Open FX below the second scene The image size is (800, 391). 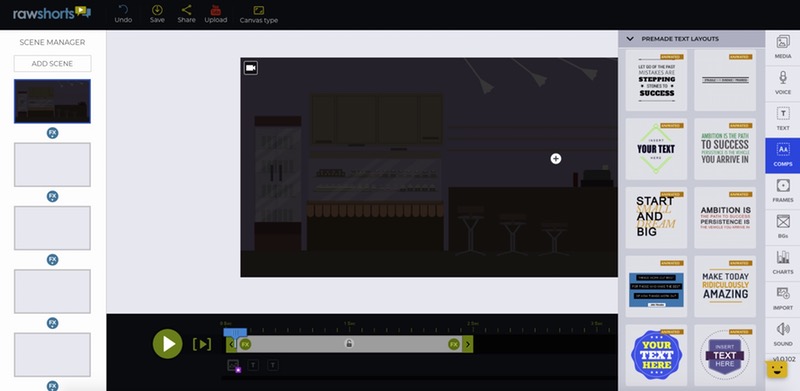click(x=53, y=197)
